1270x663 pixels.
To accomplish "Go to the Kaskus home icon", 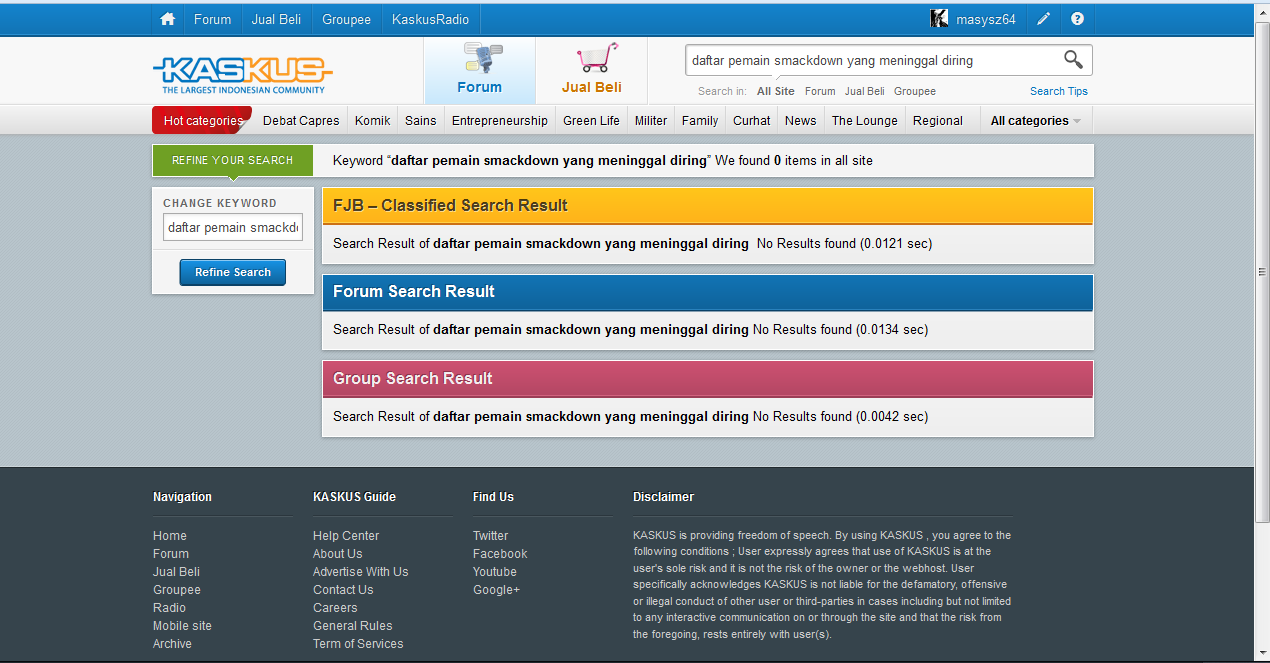I will [x=167, y=19].
